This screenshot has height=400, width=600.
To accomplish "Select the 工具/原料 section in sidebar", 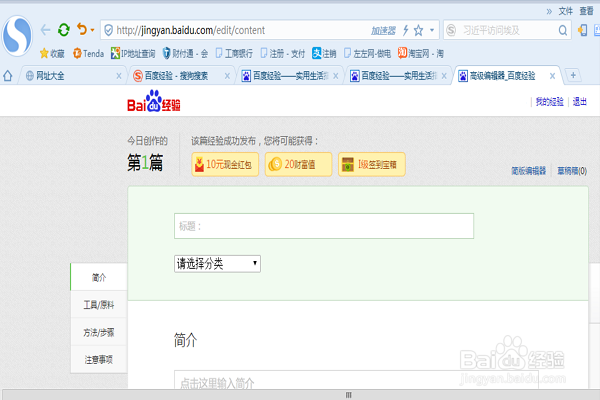I will [x=99, y=305].
